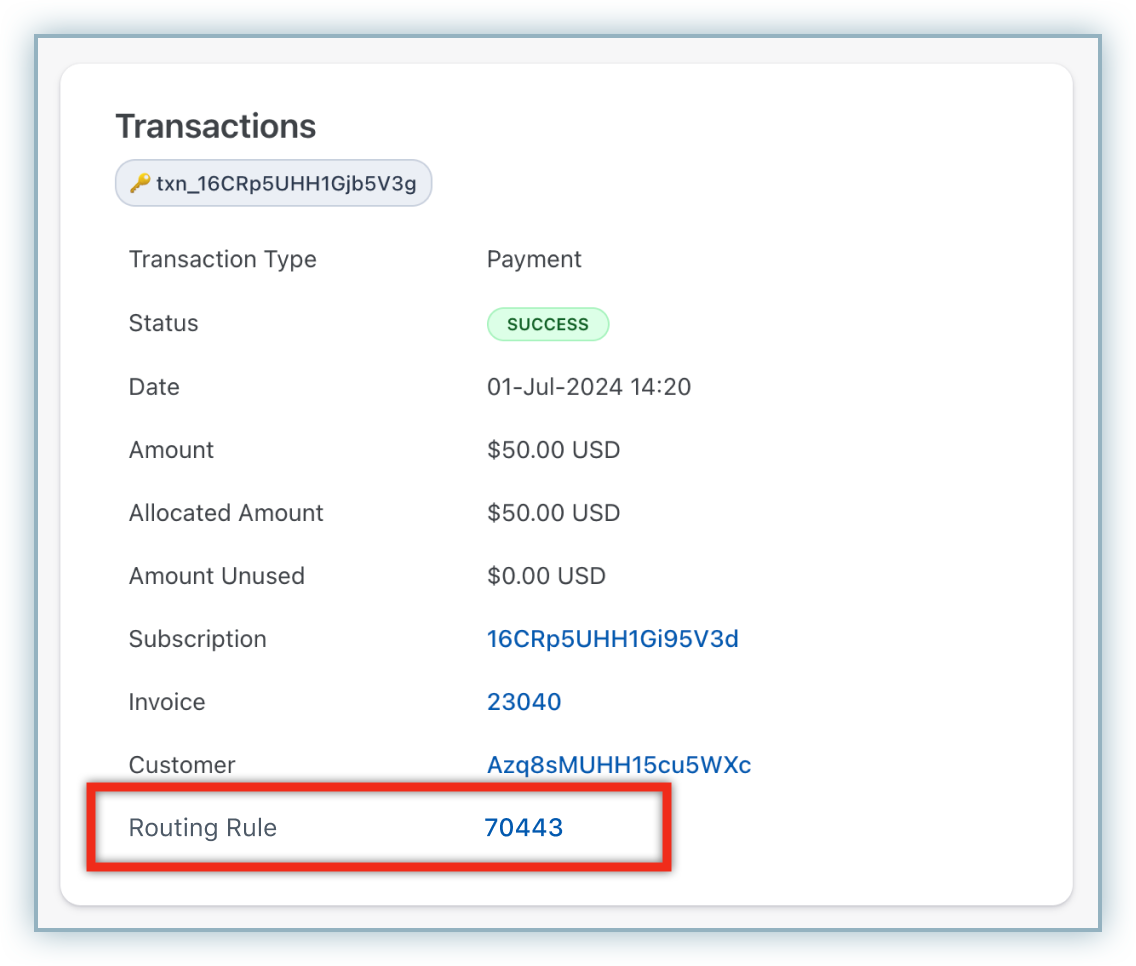Viewport: 1136px width, 966px height.
Task: Click the Transactions heading
Action: pyautogui.click(x=215, y=126)
